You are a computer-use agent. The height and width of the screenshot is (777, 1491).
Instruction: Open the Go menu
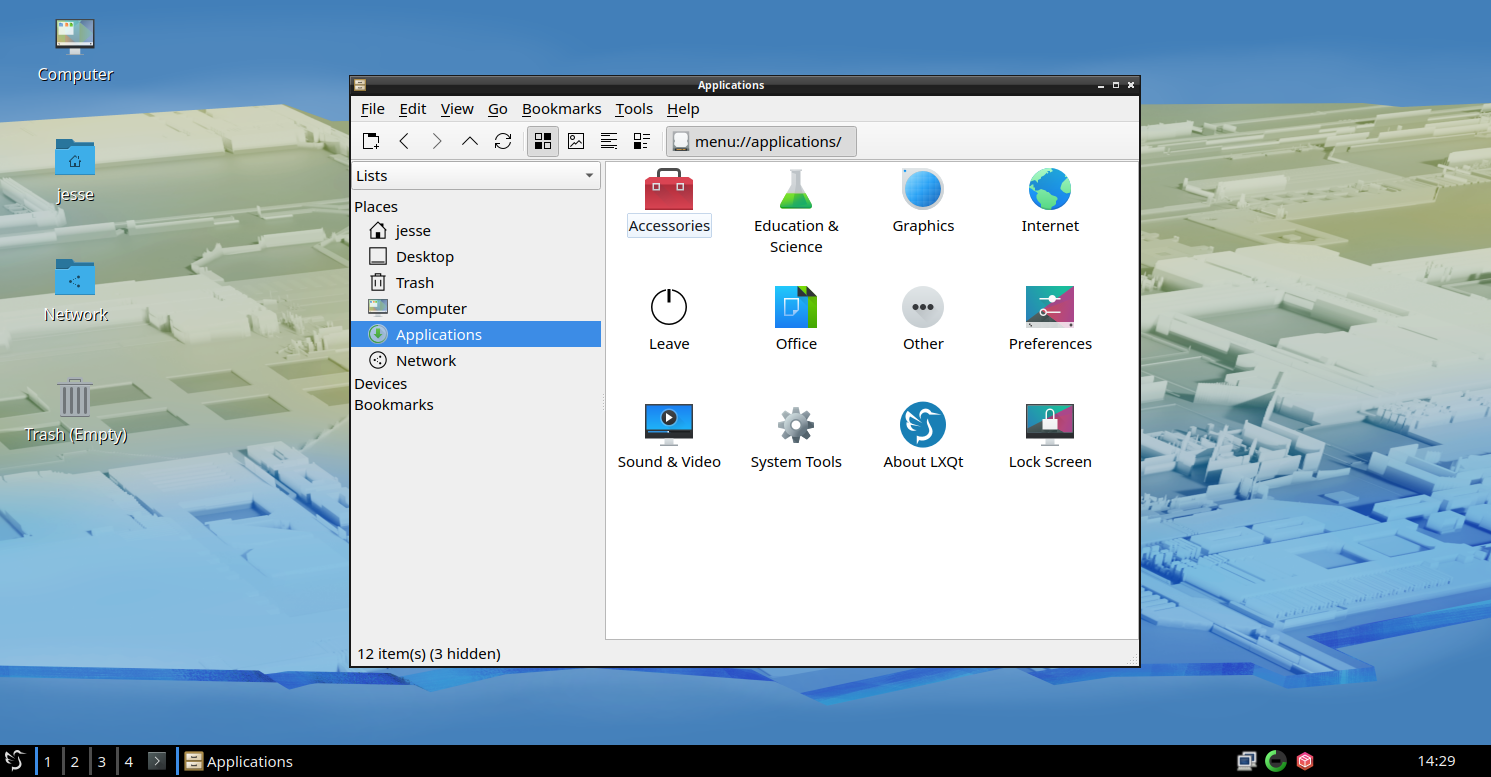pos(498,109)
